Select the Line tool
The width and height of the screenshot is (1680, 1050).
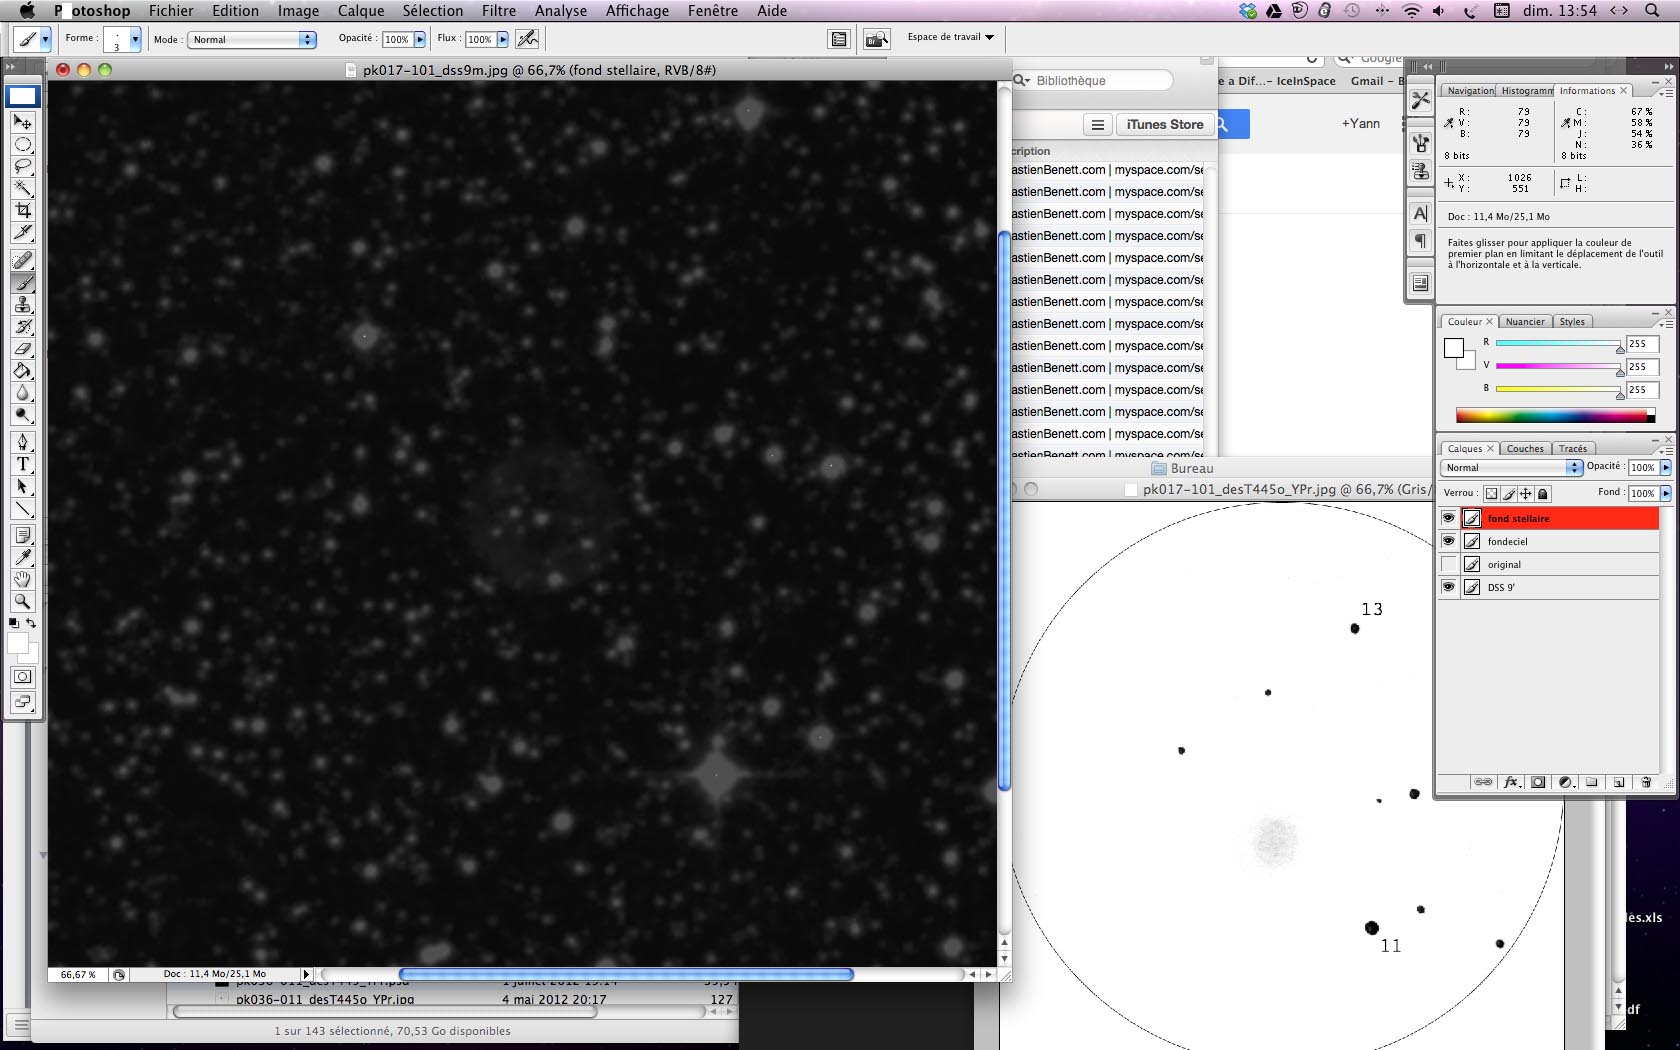[x=22, y=508]
